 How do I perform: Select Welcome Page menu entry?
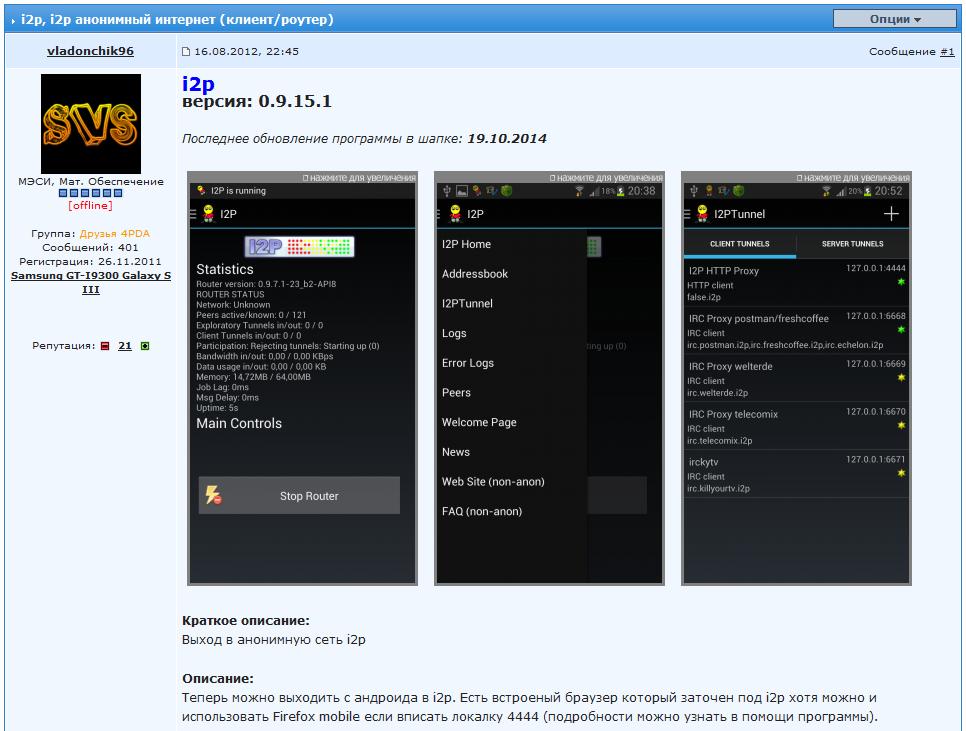click(479, 422)
